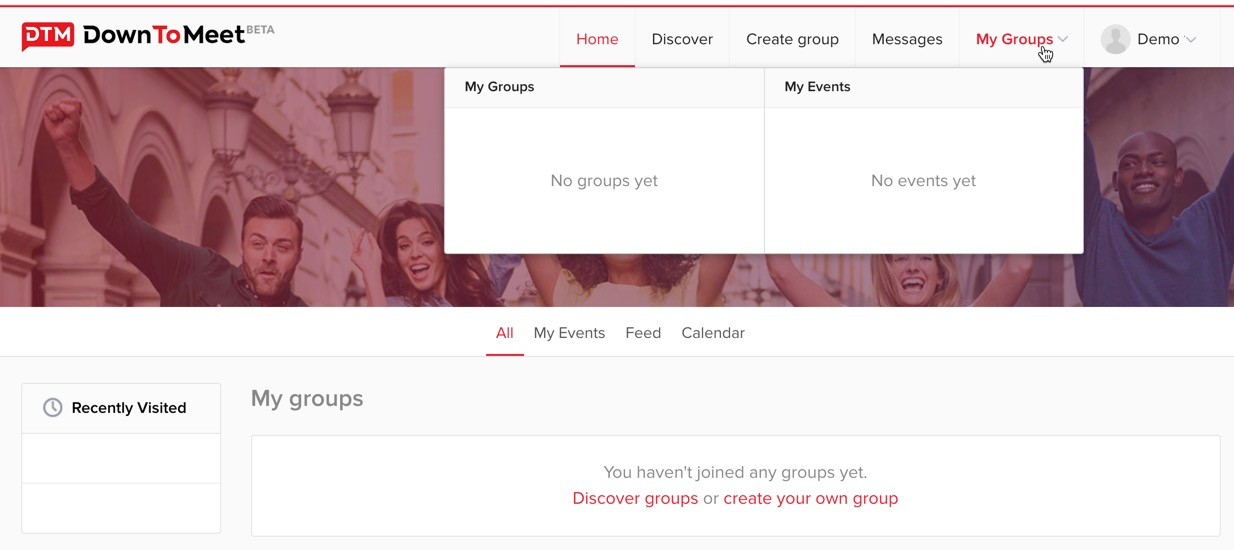
Task: Show the Calendar tab
Action: click(713, 333)
